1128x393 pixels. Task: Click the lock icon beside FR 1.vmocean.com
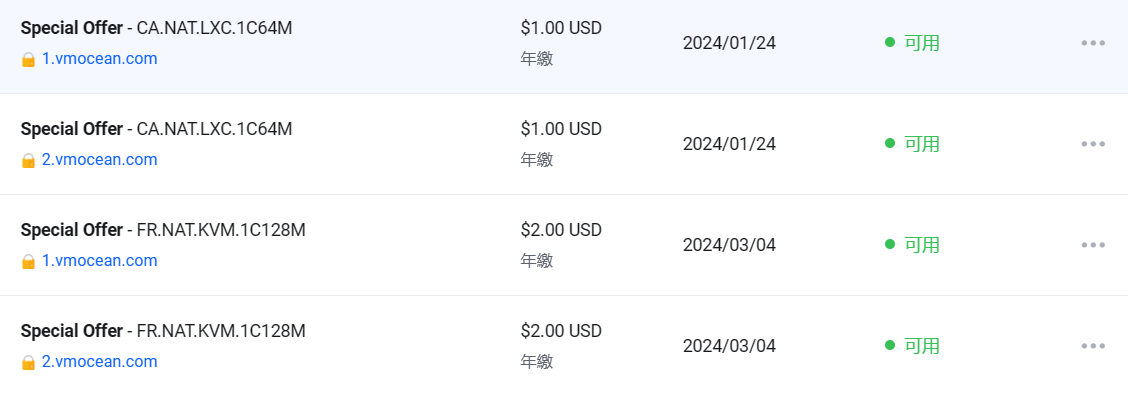tap(28, 261)
